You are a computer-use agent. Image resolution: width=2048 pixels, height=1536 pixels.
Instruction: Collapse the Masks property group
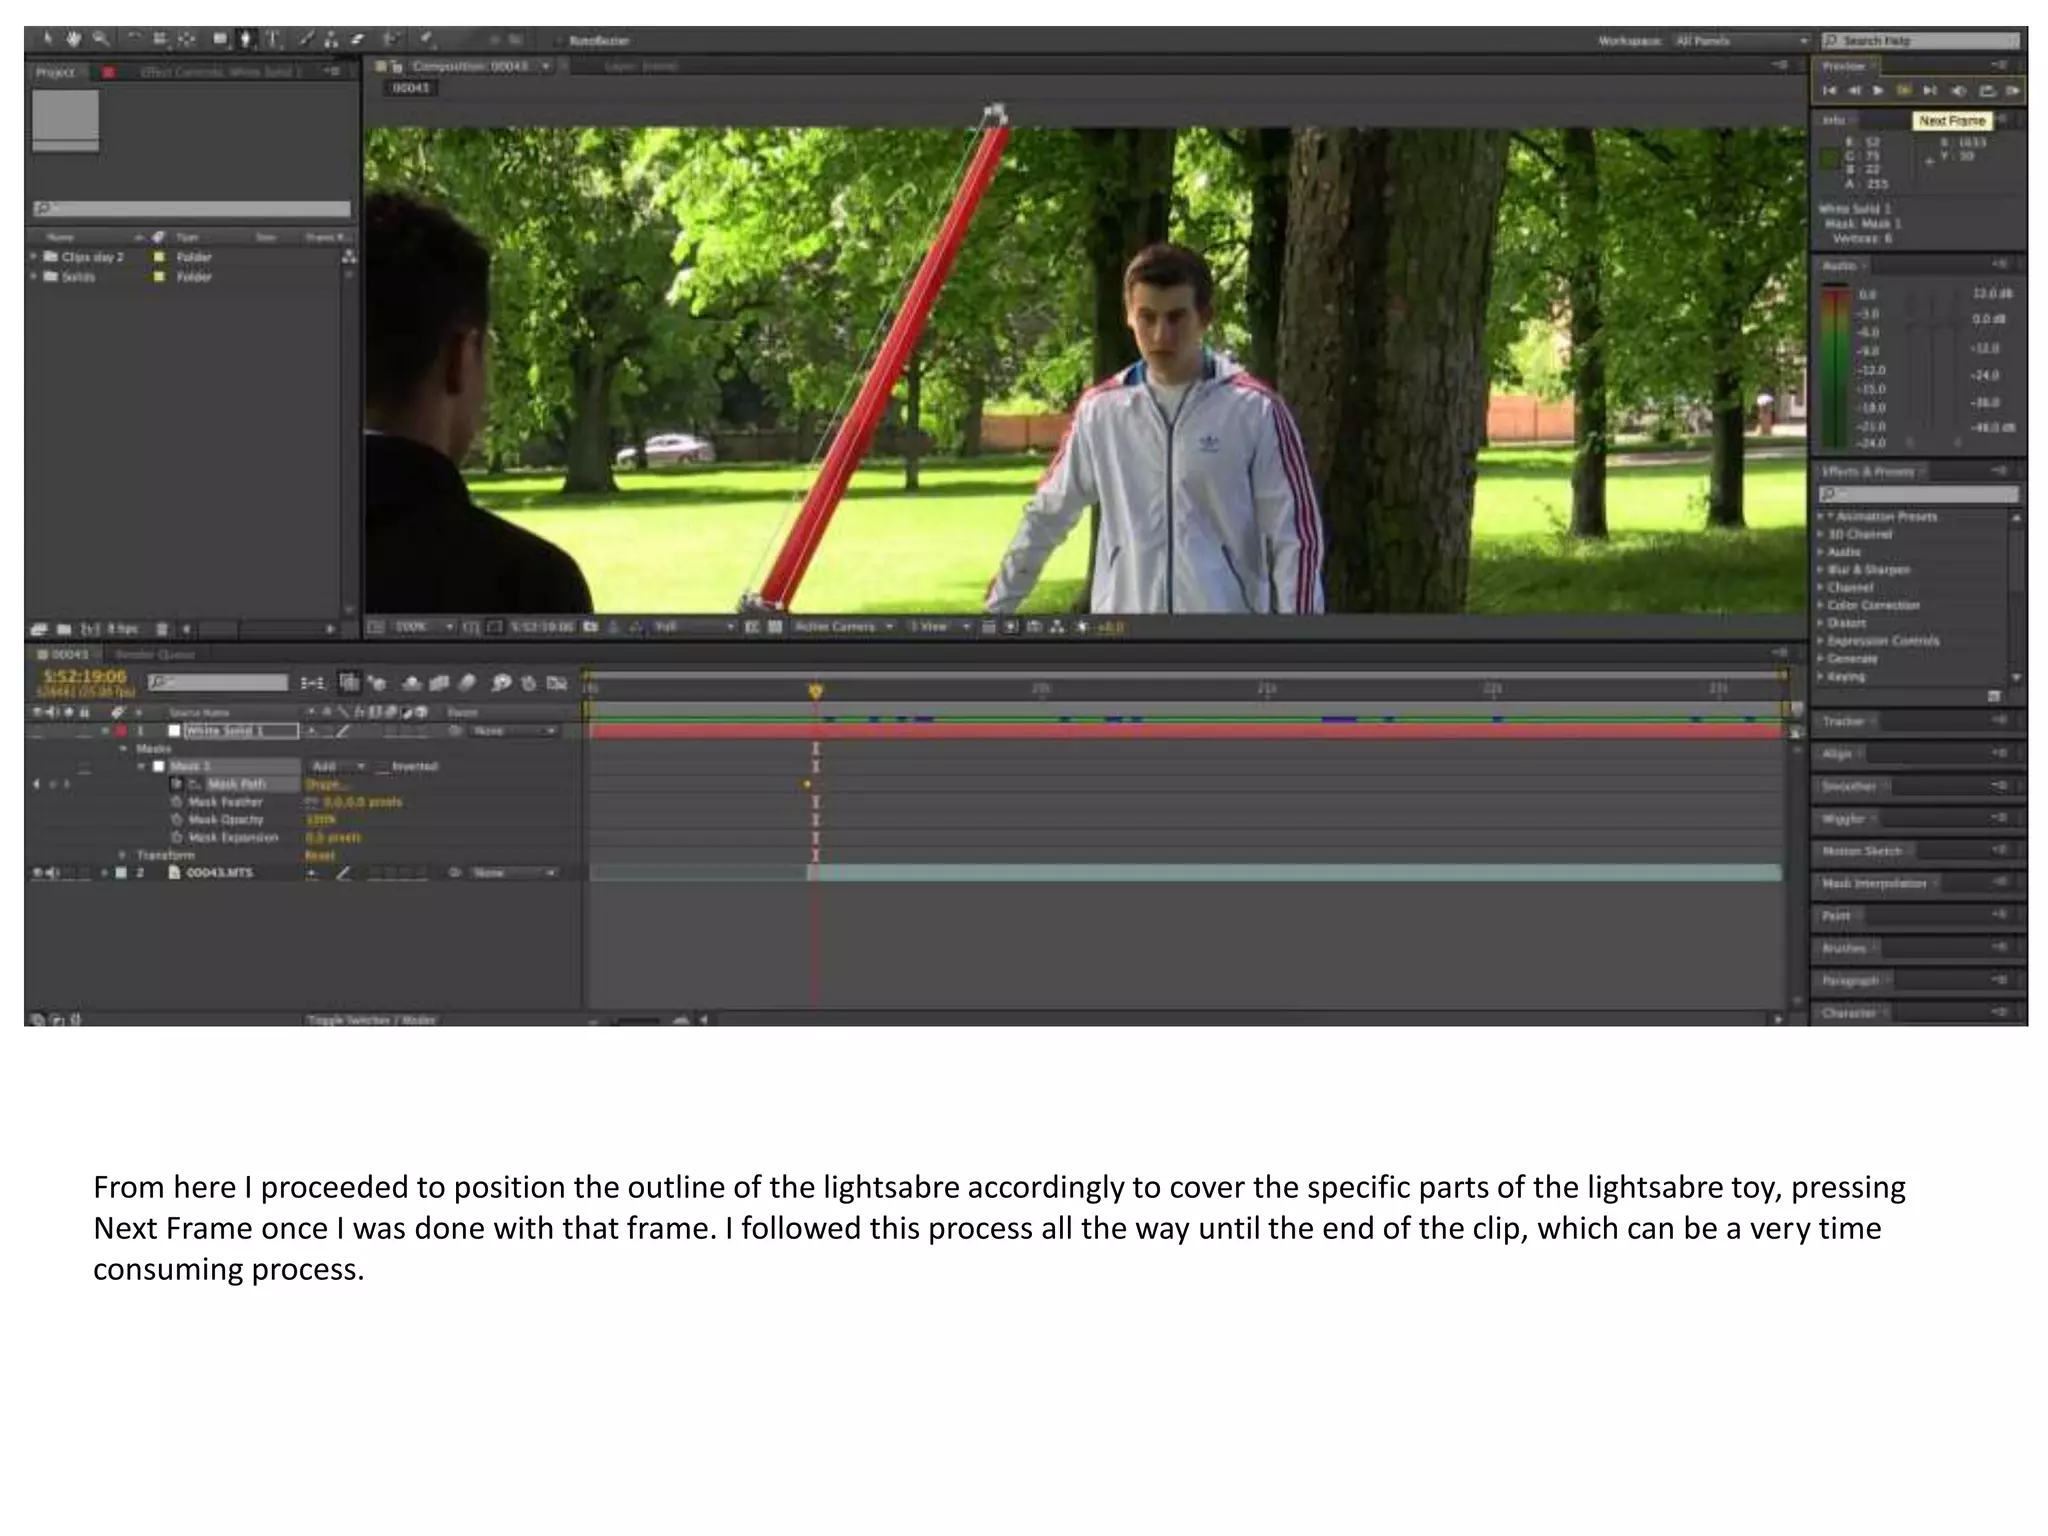click(124, 748)
